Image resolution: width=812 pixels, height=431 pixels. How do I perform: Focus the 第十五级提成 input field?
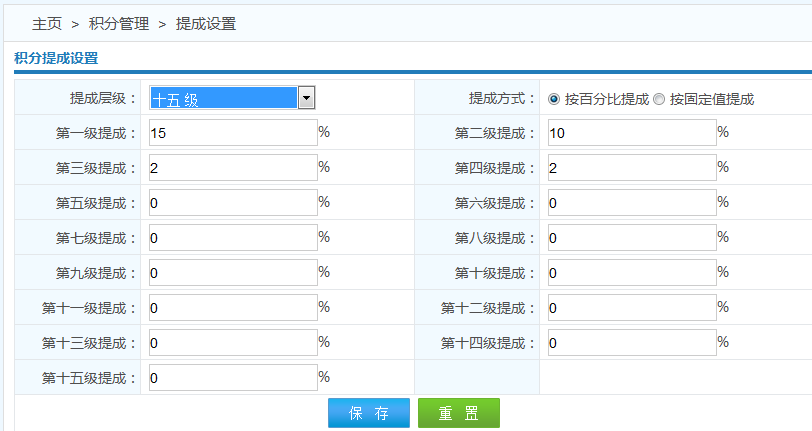tap(232, 378)
